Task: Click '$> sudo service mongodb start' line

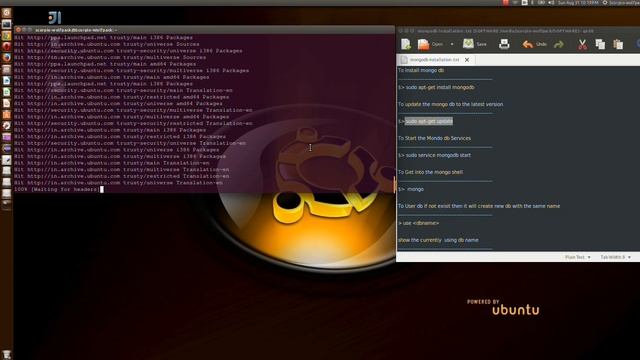Action: click(x=434, y=155)
